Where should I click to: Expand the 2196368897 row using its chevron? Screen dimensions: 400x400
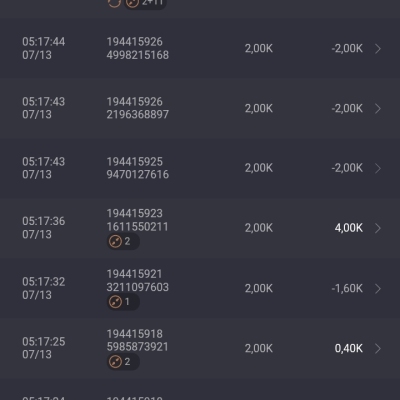pos(378,108)
